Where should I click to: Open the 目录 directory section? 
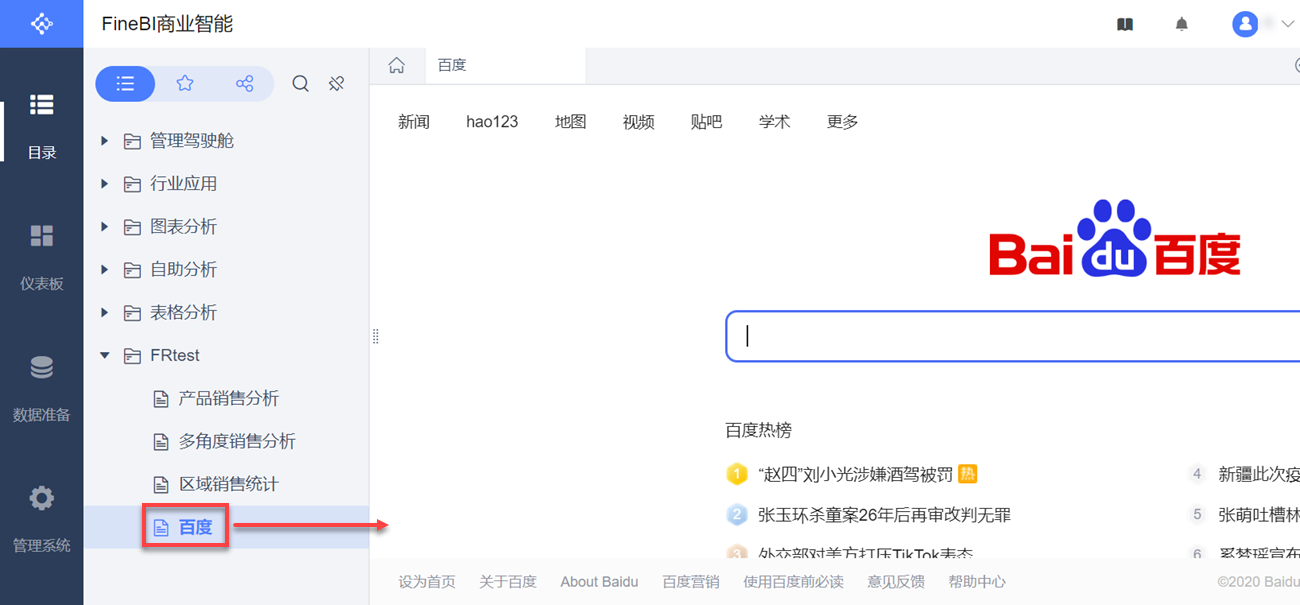click(x=41, y=125)
